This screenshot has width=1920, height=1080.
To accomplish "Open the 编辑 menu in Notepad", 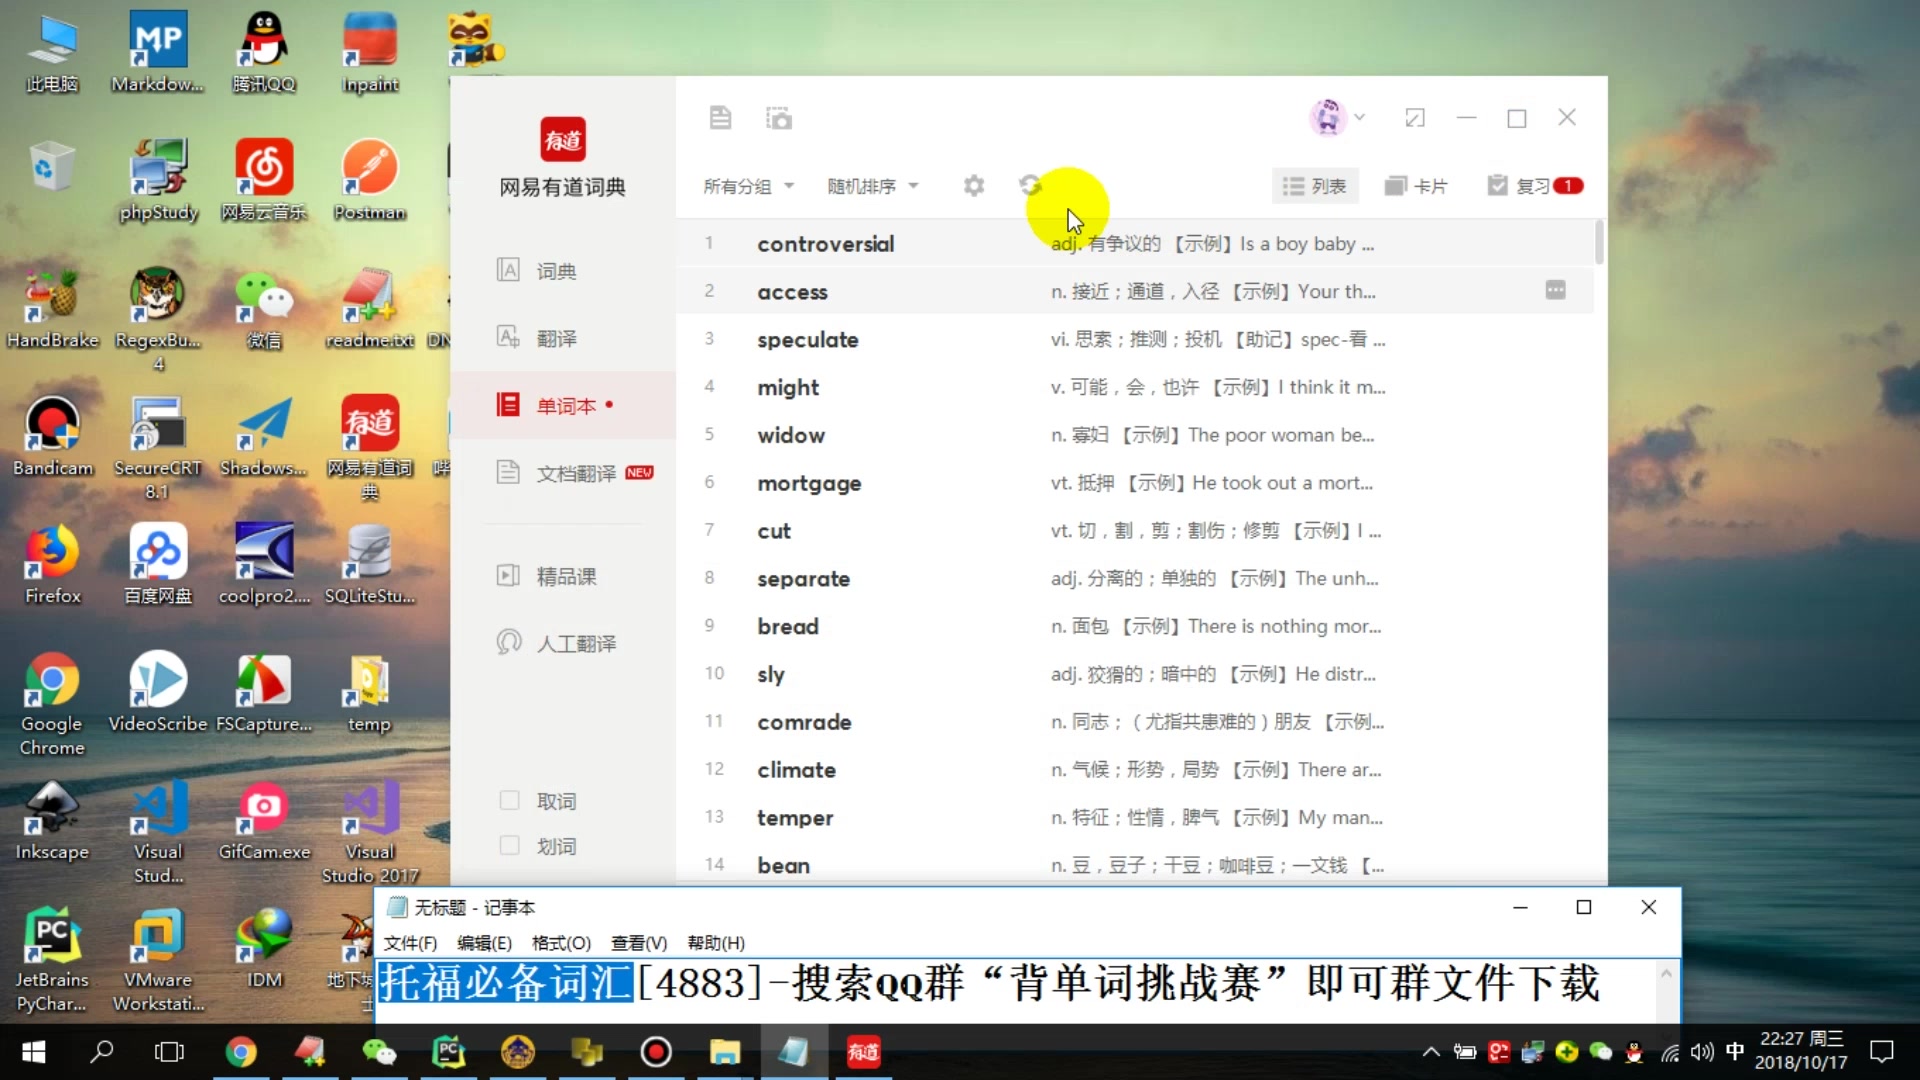I will (484, 942).
